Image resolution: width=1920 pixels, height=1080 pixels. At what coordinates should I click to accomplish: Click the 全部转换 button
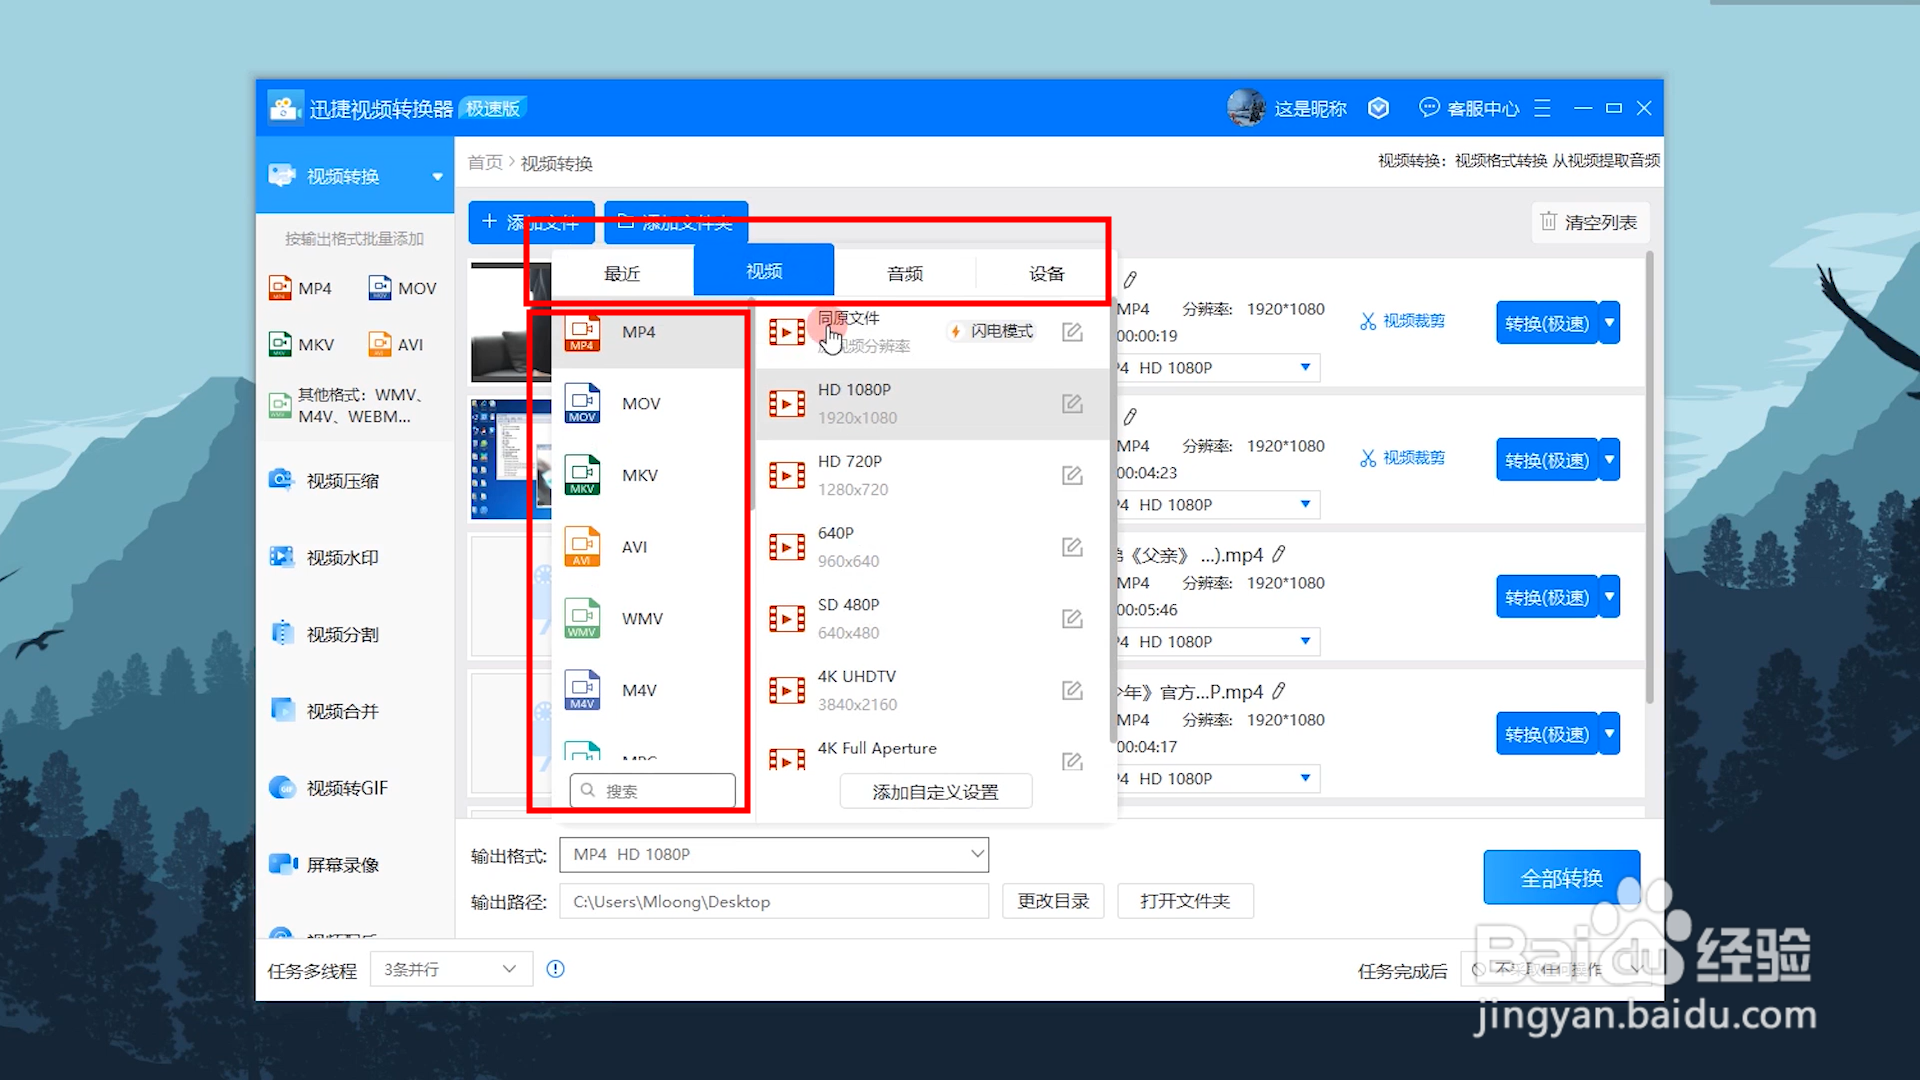[1560, 878]
